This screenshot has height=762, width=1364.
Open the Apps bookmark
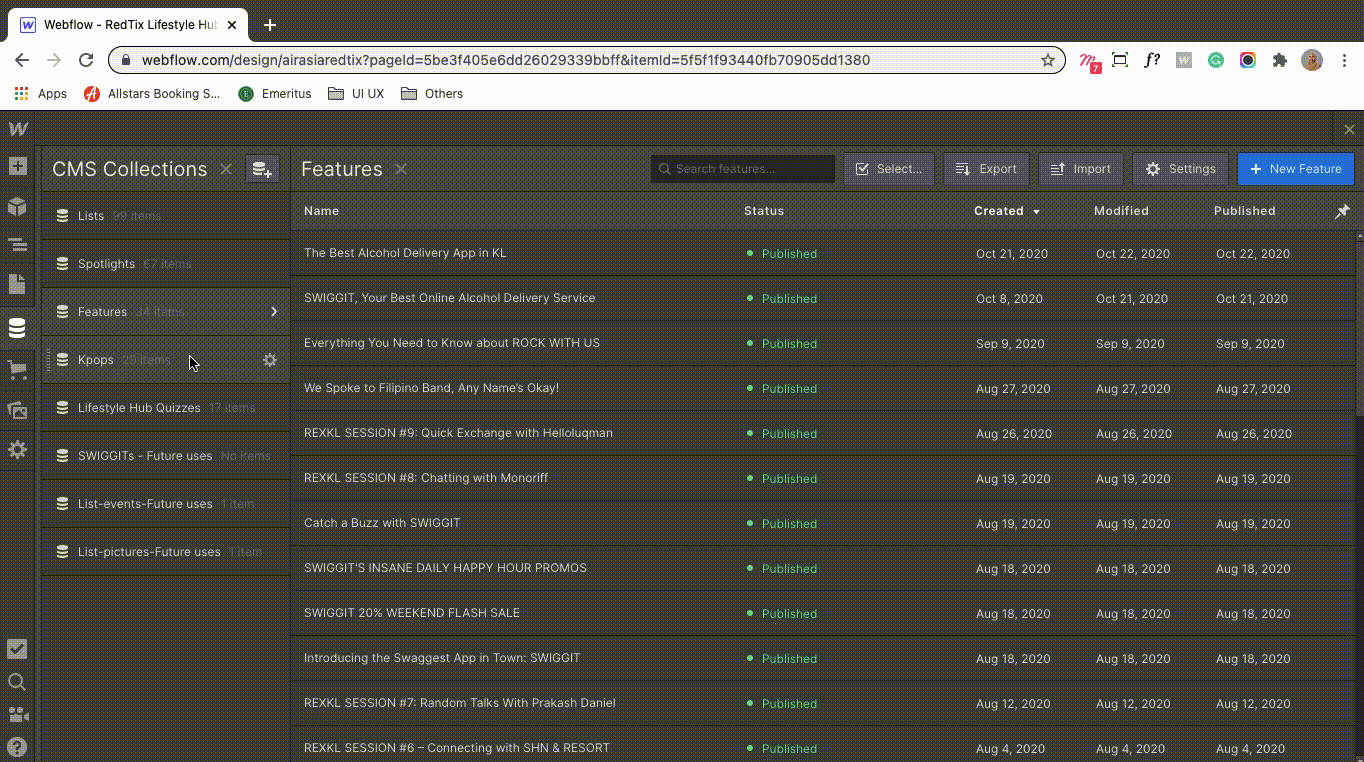click(x=41, y=93)
